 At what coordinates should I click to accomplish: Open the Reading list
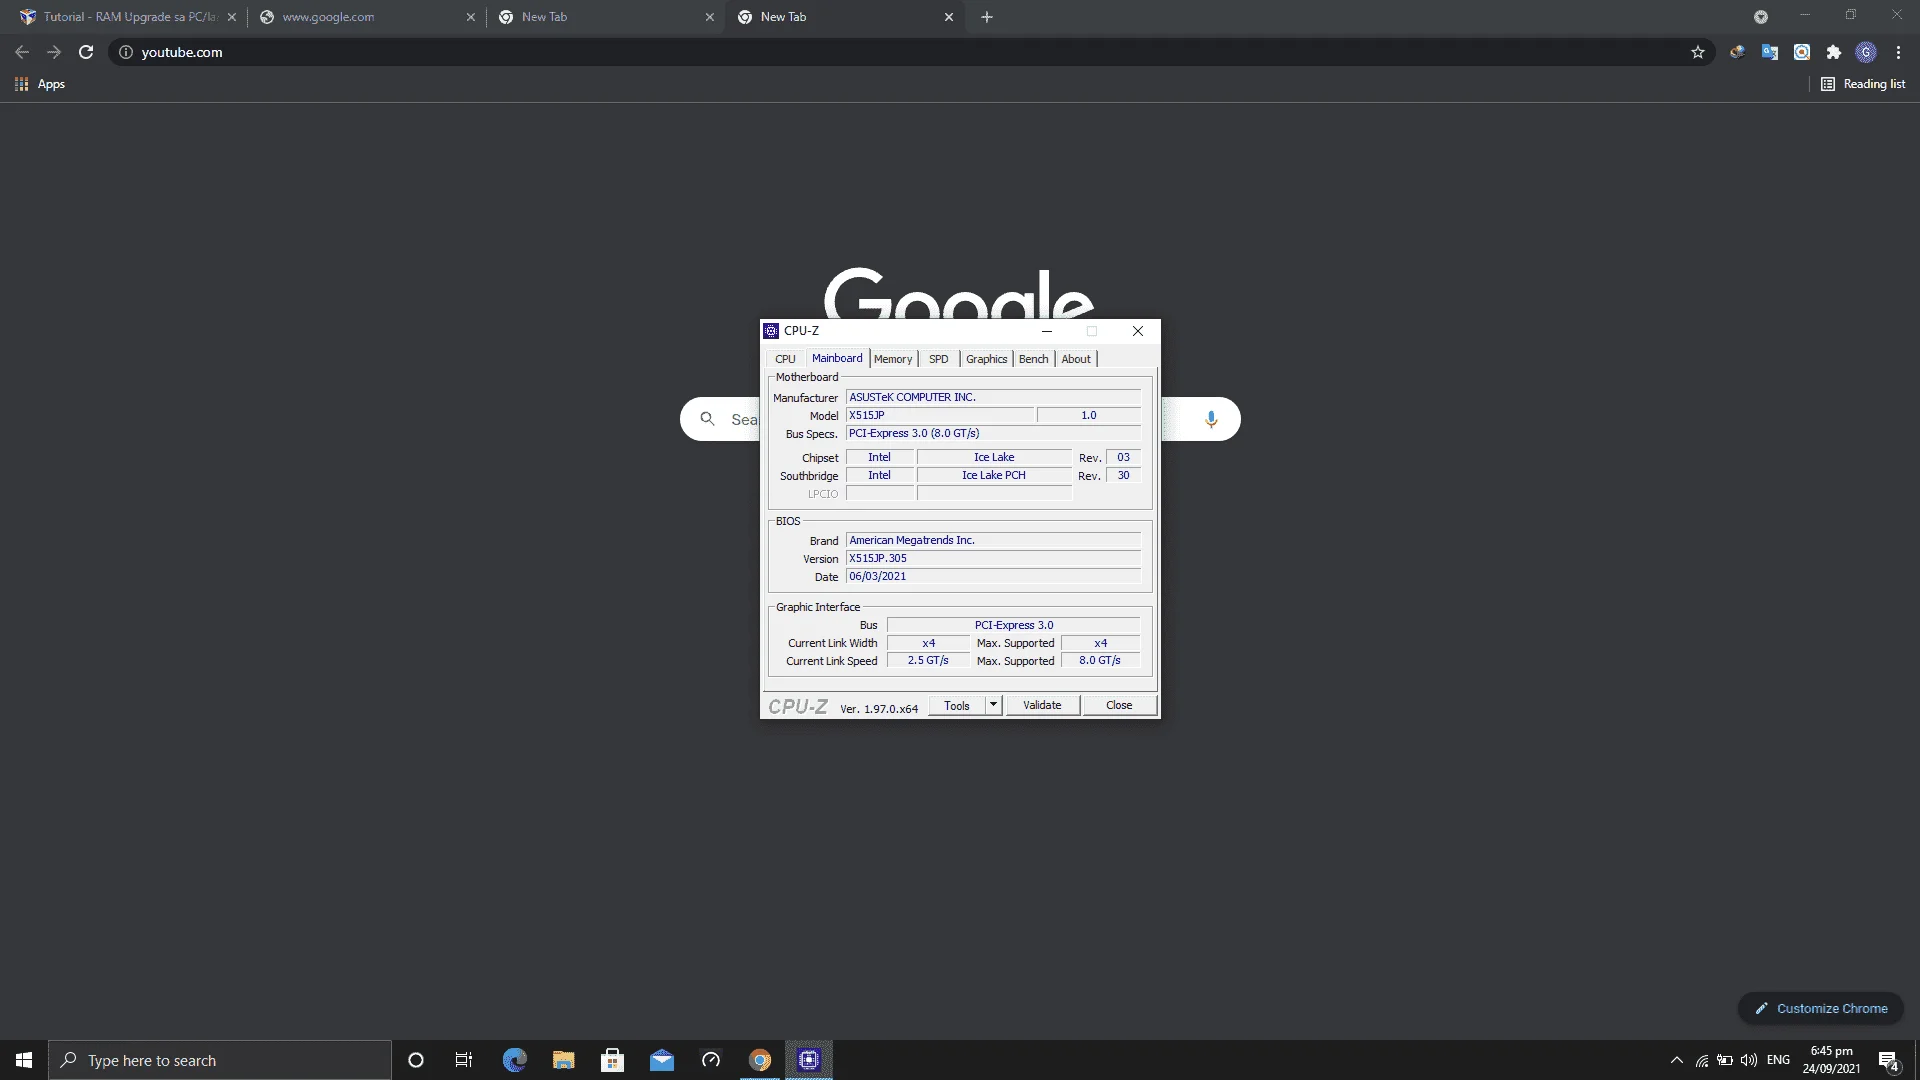(x=1863, y=84)
